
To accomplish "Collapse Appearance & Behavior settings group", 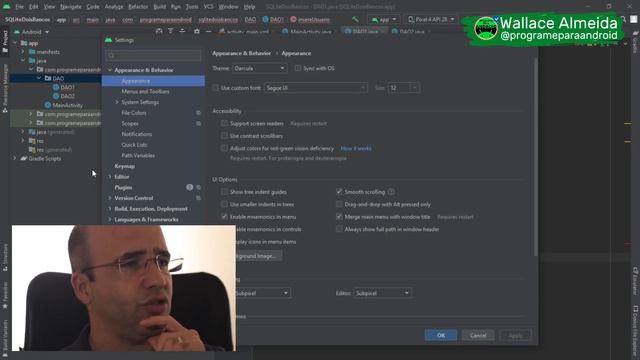I will tap(110, 70).
